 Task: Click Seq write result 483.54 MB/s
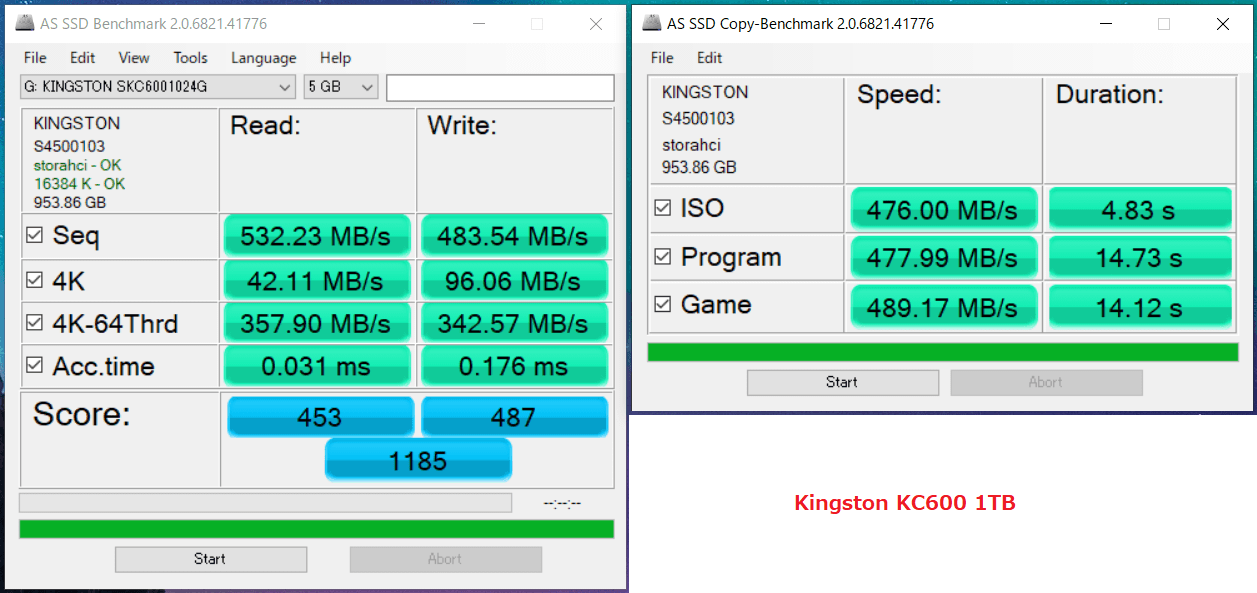513,237
